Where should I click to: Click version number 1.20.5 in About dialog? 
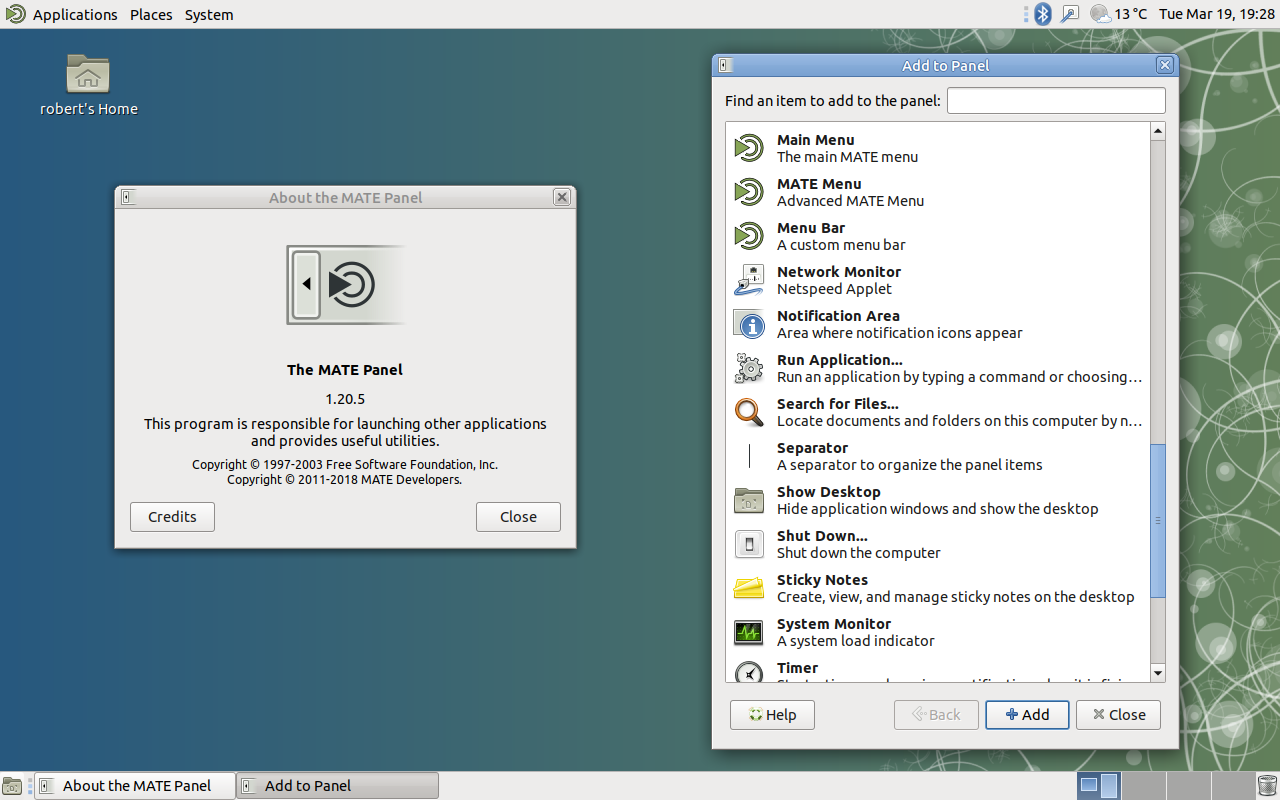tap(345, 399)
